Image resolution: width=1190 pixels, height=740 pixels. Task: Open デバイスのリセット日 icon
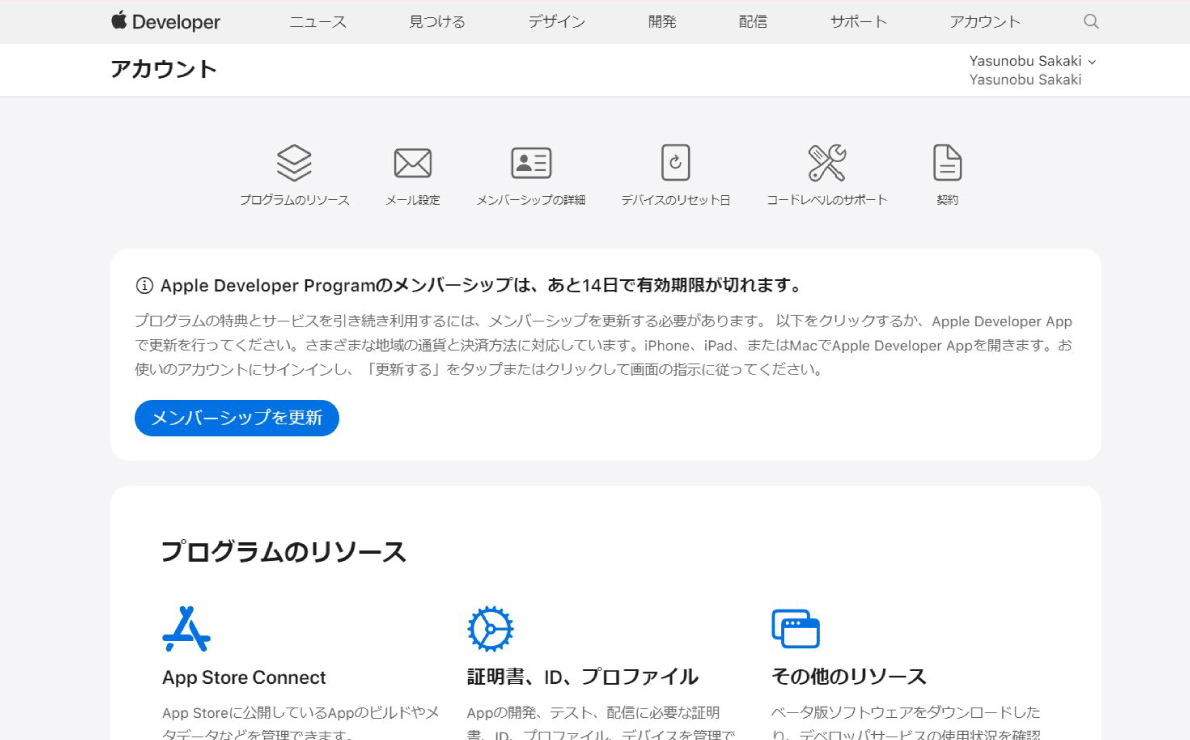pyautogui.click(x=676, y=163)
